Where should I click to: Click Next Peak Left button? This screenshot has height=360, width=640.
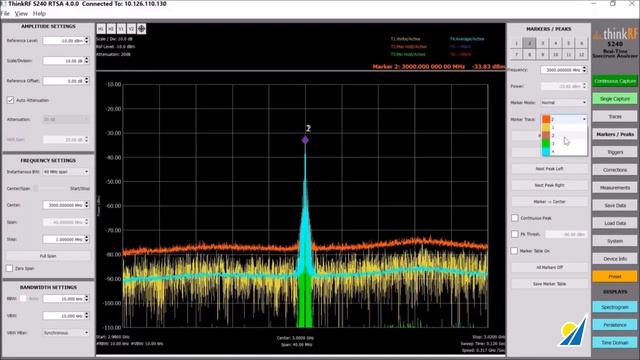(x=549, y=169)
